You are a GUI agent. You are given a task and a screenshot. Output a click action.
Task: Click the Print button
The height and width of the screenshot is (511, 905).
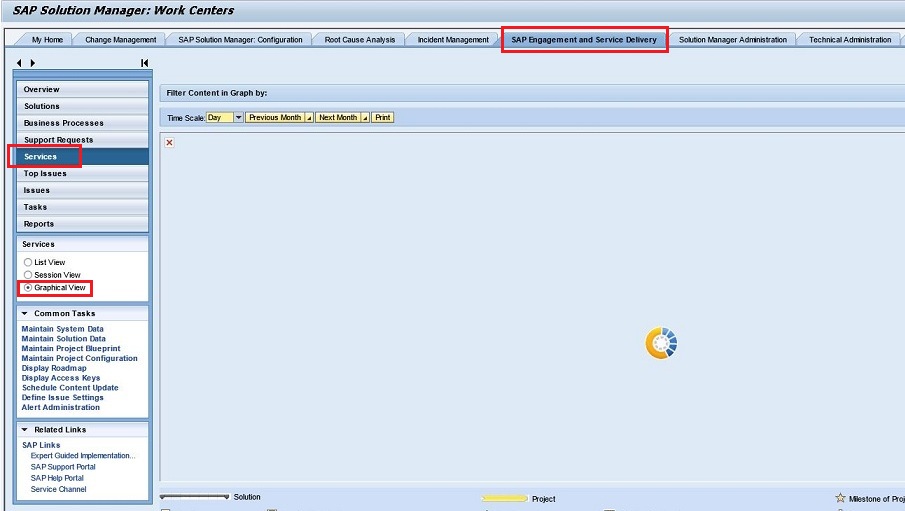coord(383,117)
